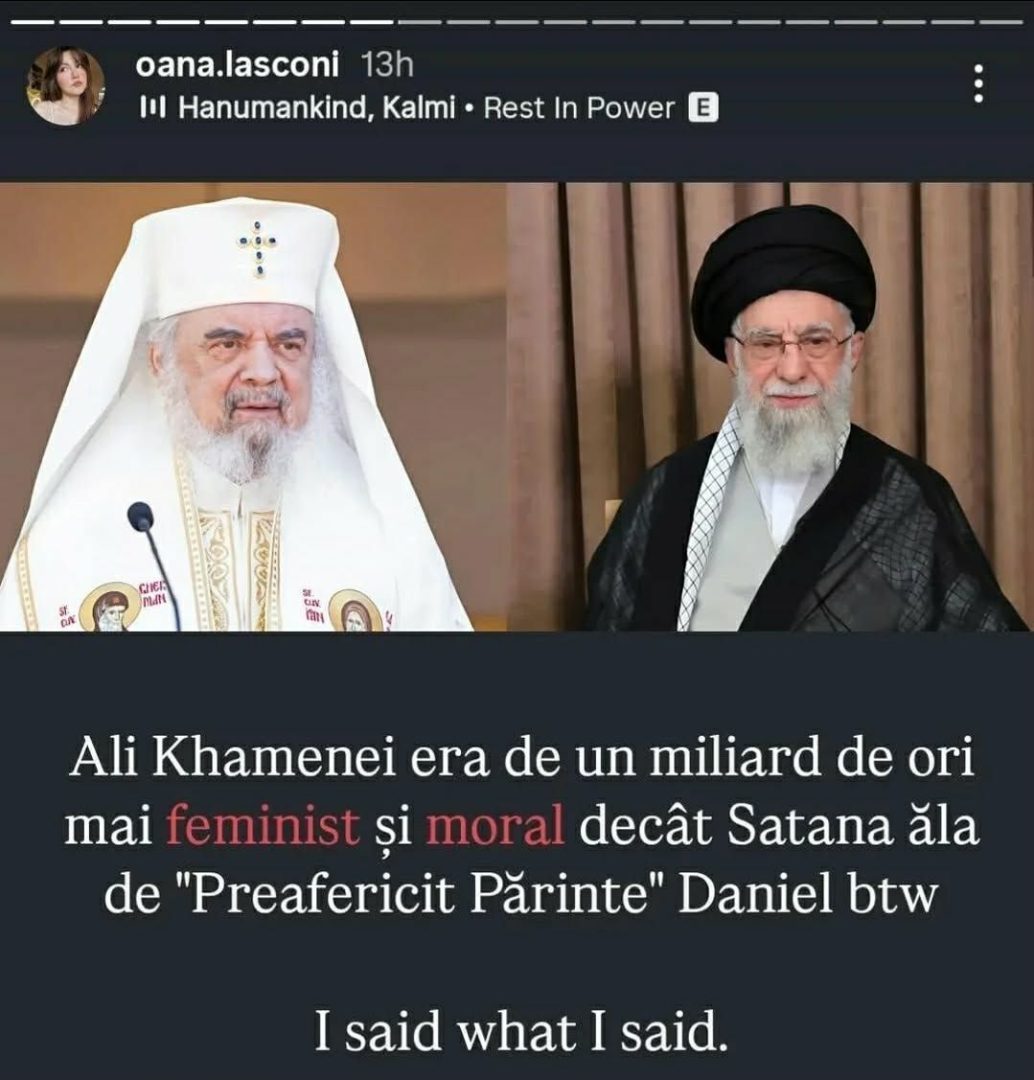Click the red highlighted word feminist

coord(263,827)
